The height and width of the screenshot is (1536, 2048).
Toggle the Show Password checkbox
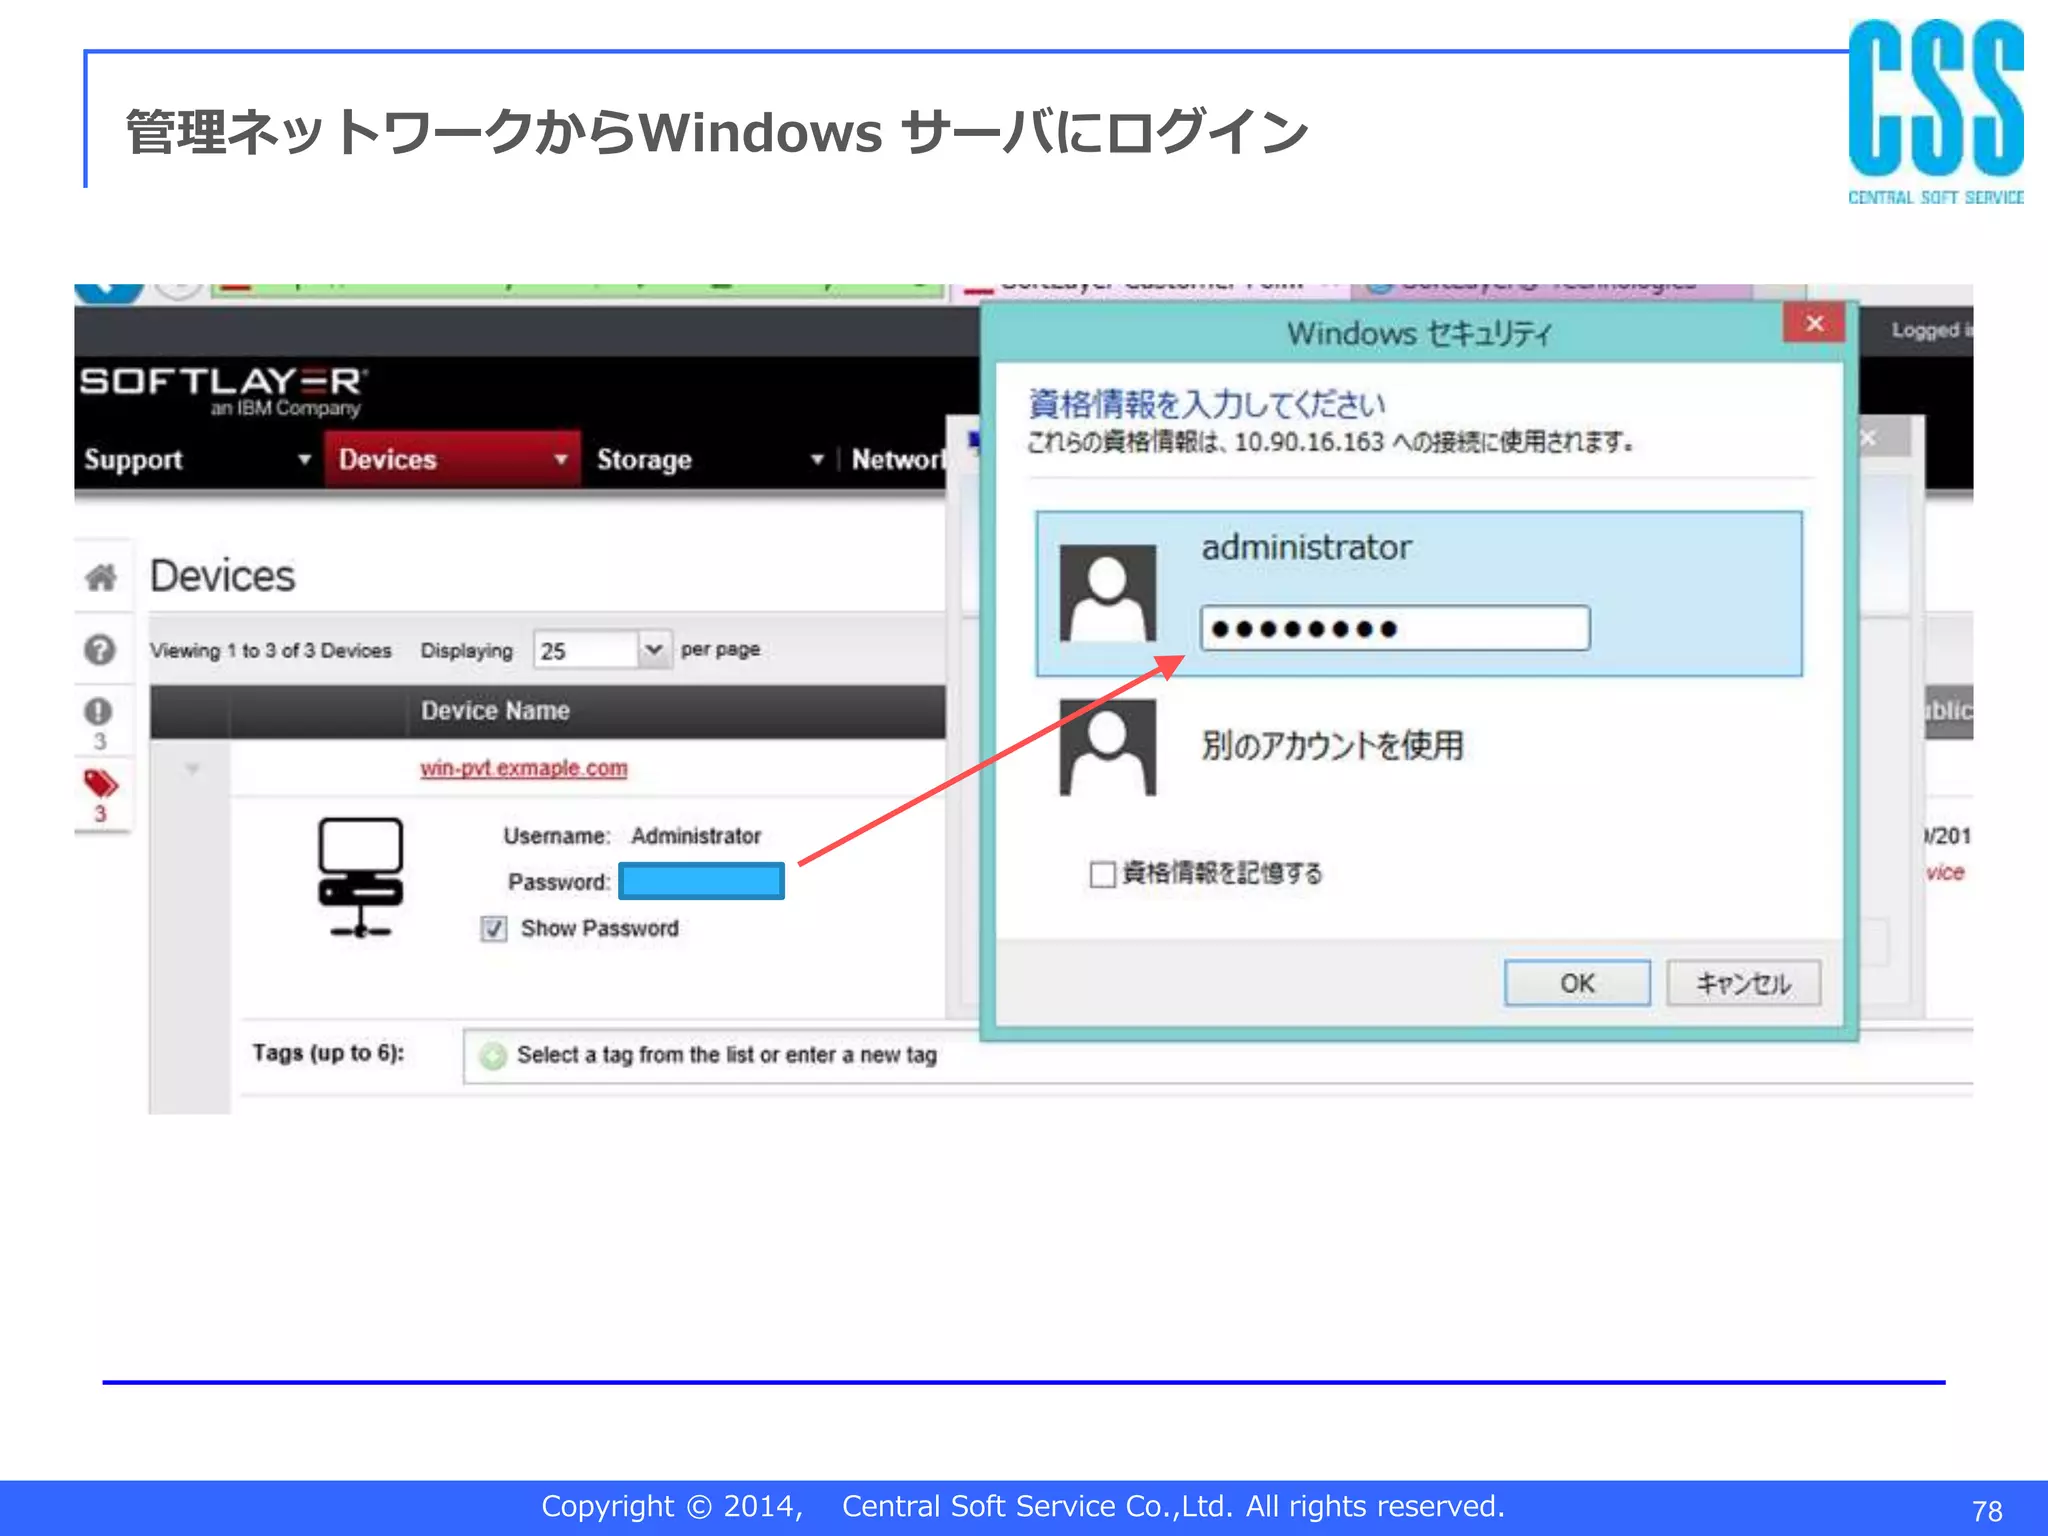[494, 929]
